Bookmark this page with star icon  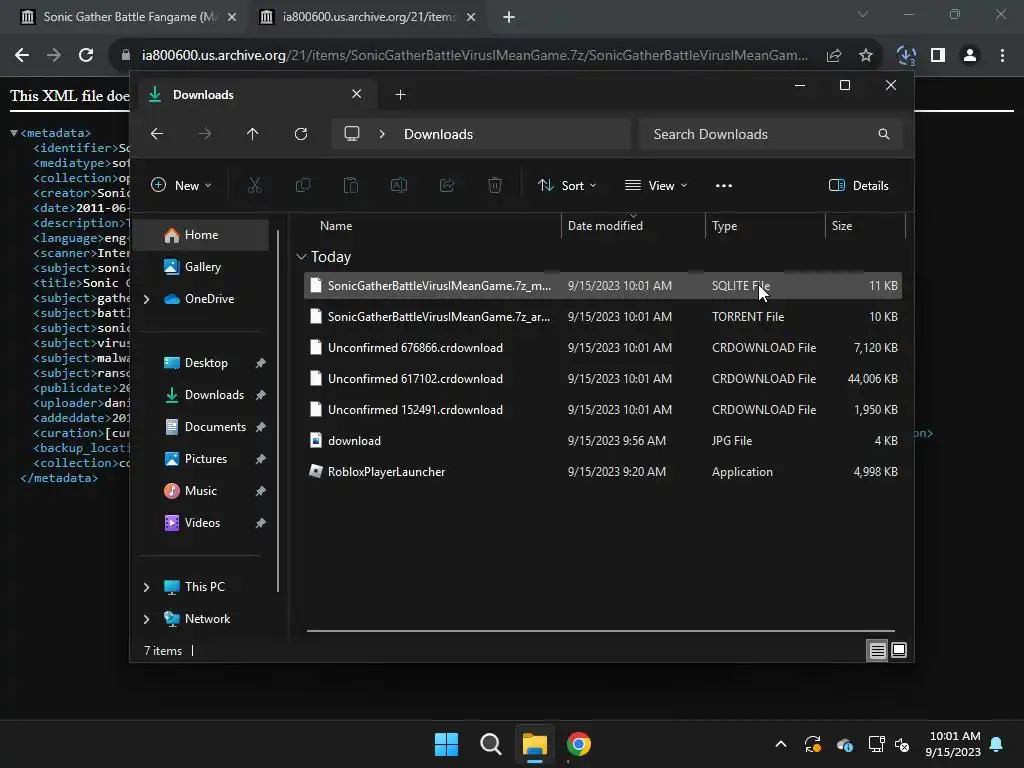[866, 56]
